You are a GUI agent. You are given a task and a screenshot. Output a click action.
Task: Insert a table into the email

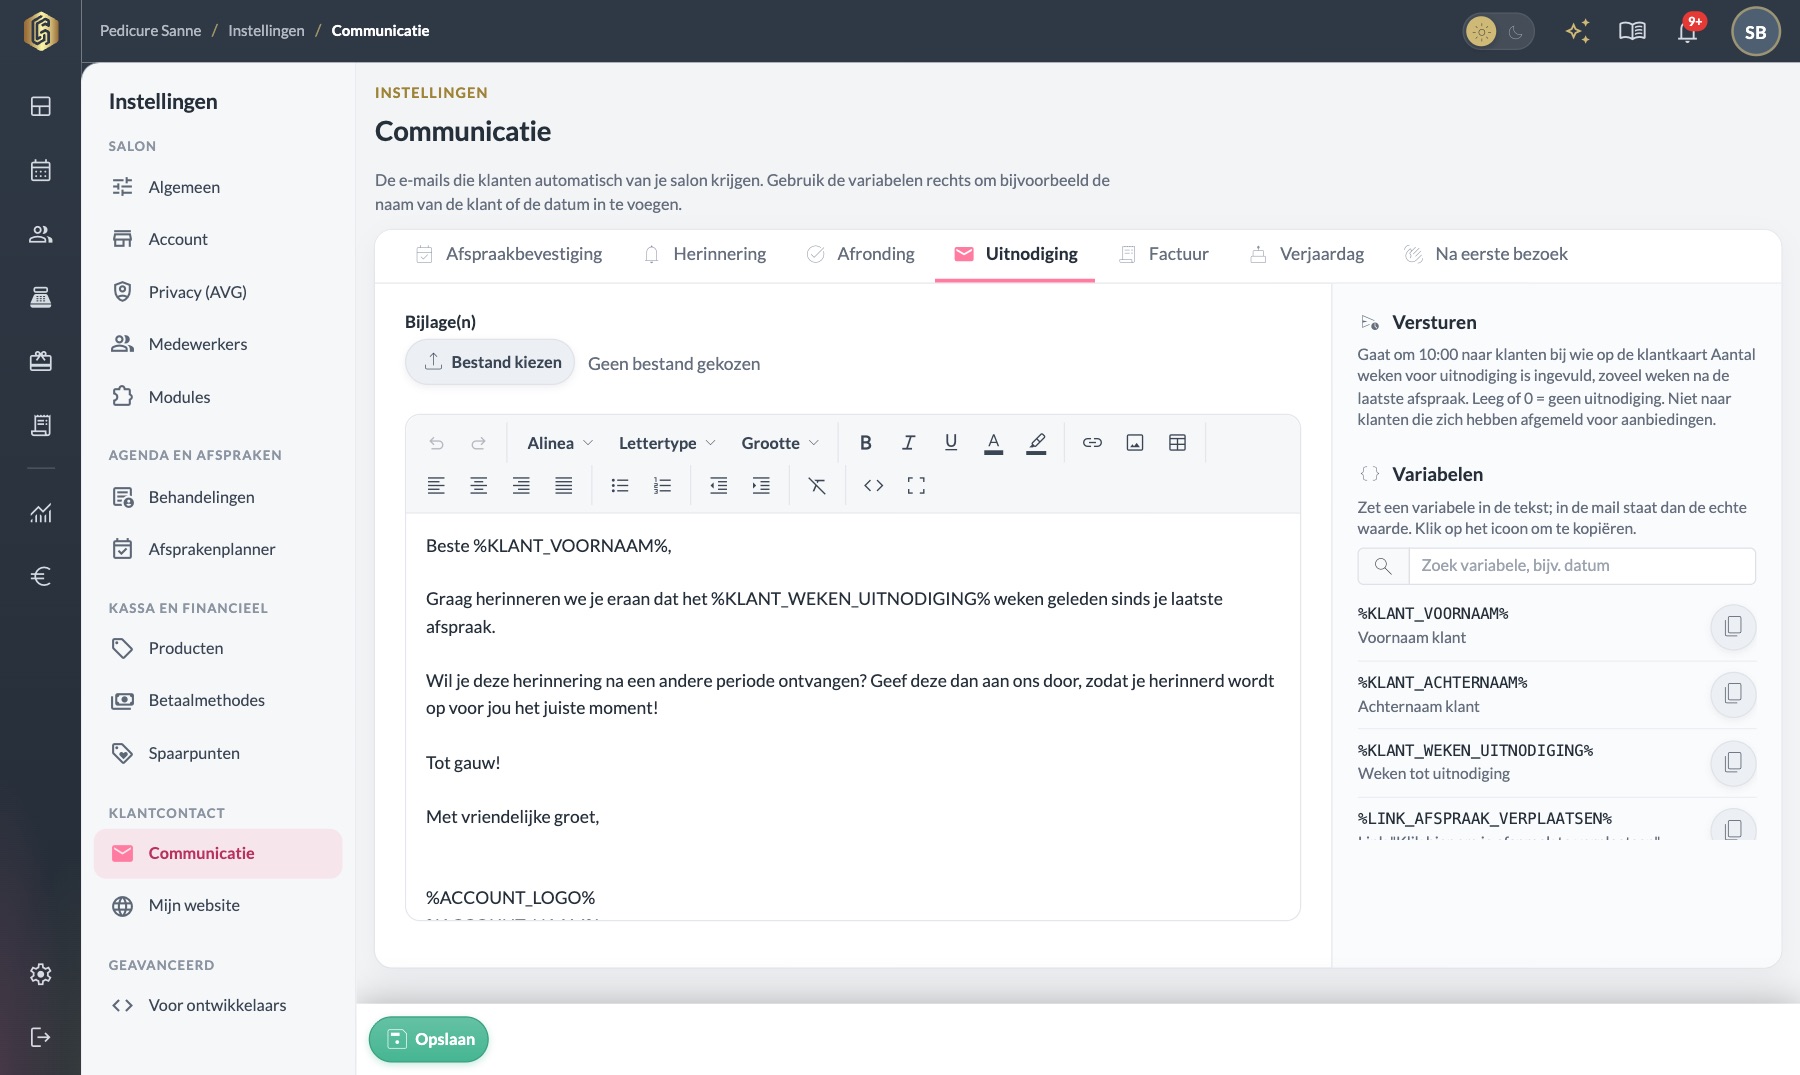(1178, 443)
